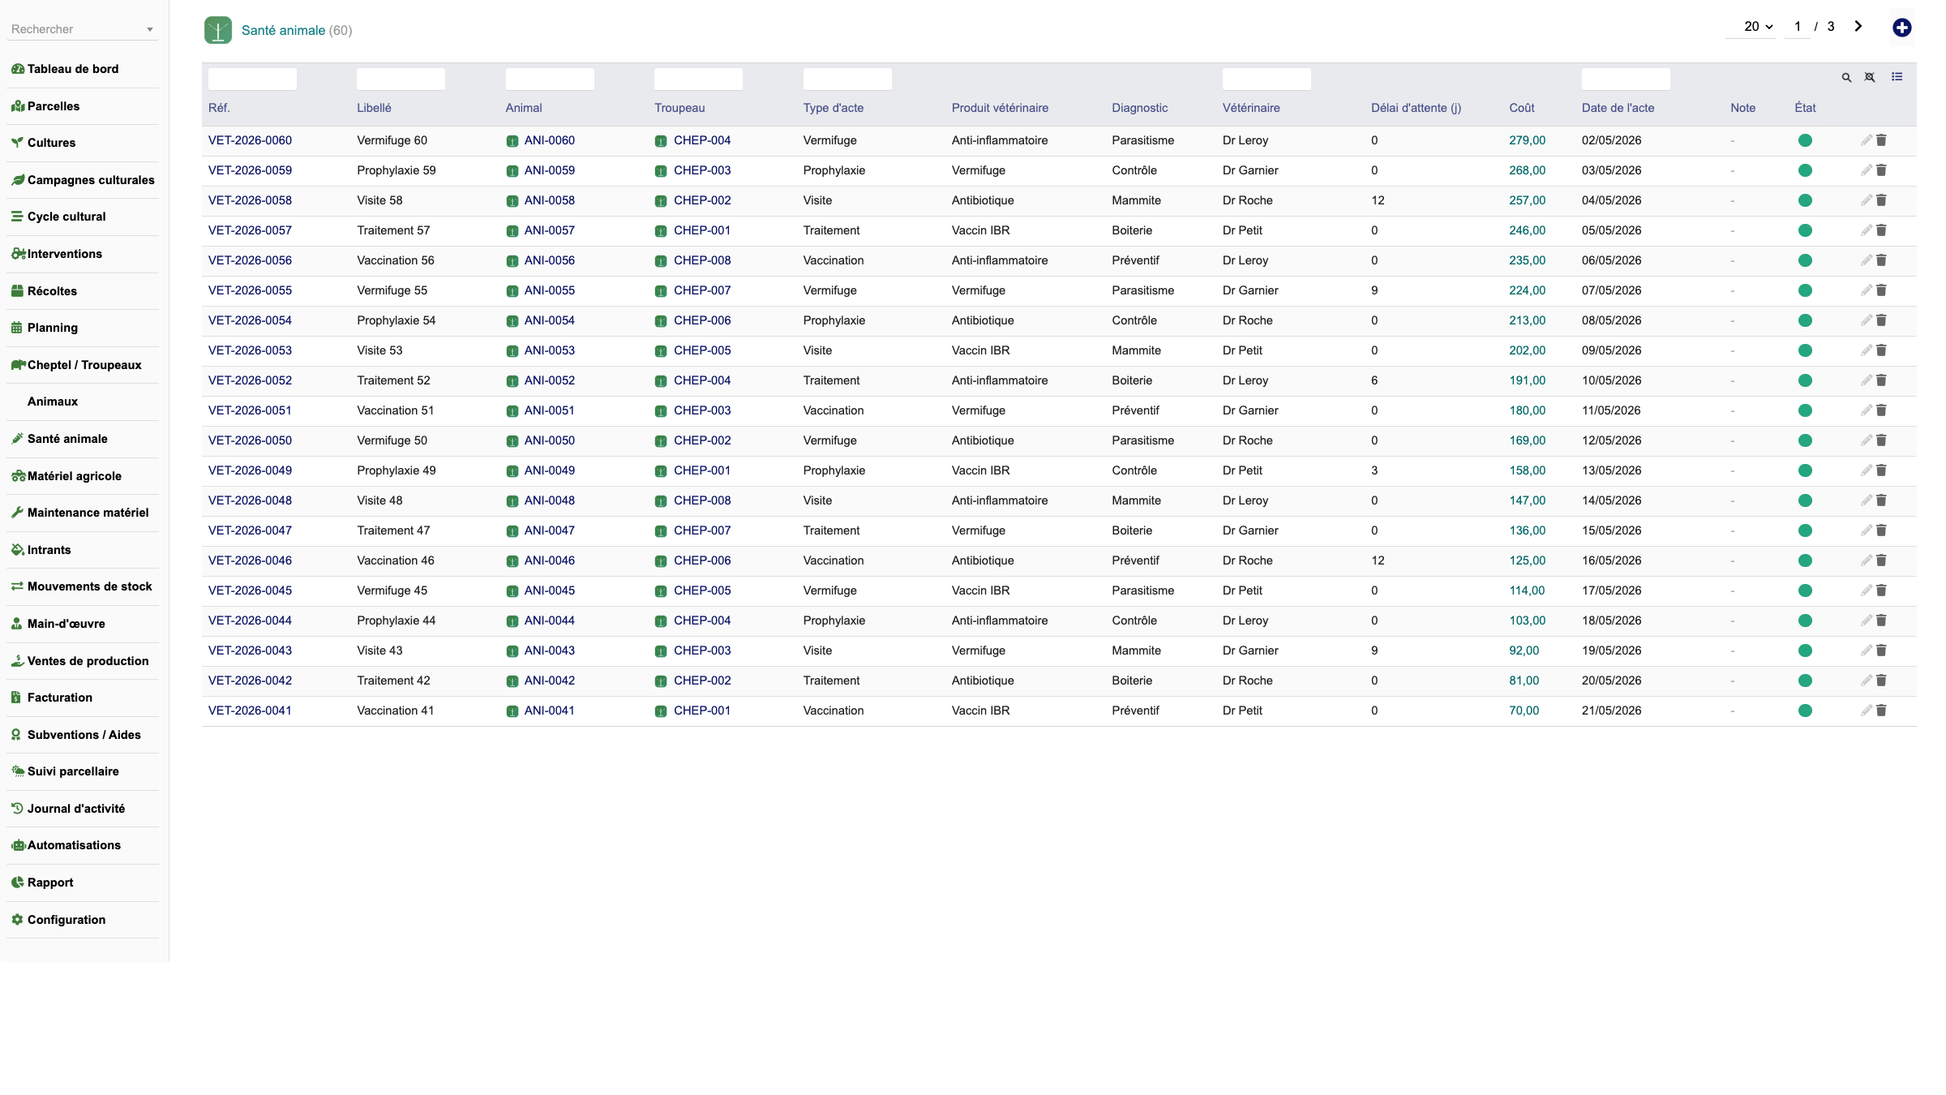Open herd link CHEP-008 in row VET-2026-0056

point(702,261)
